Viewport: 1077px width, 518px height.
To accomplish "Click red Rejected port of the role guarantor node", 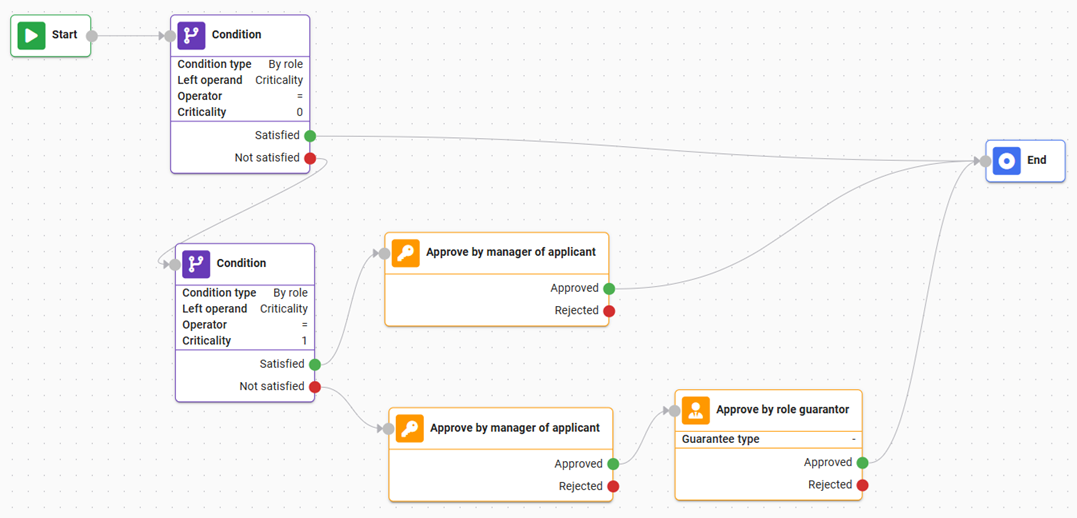I will click(x=862, y=485).
